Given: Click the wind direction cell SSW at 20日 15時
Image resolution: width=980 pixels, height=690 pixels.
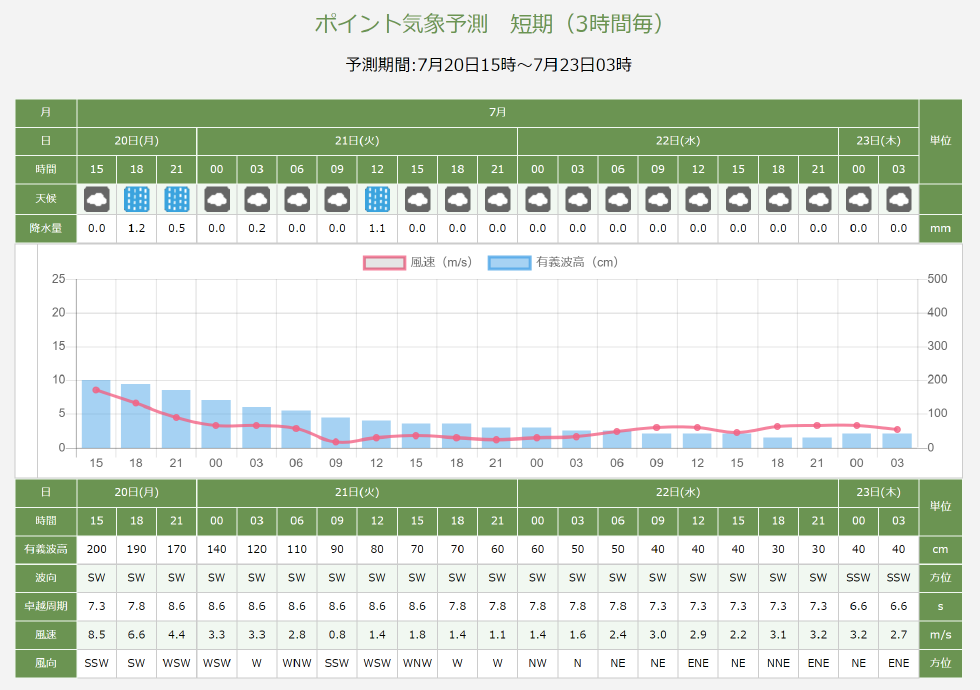Looking at the screenshot, I should coord(96,663).
